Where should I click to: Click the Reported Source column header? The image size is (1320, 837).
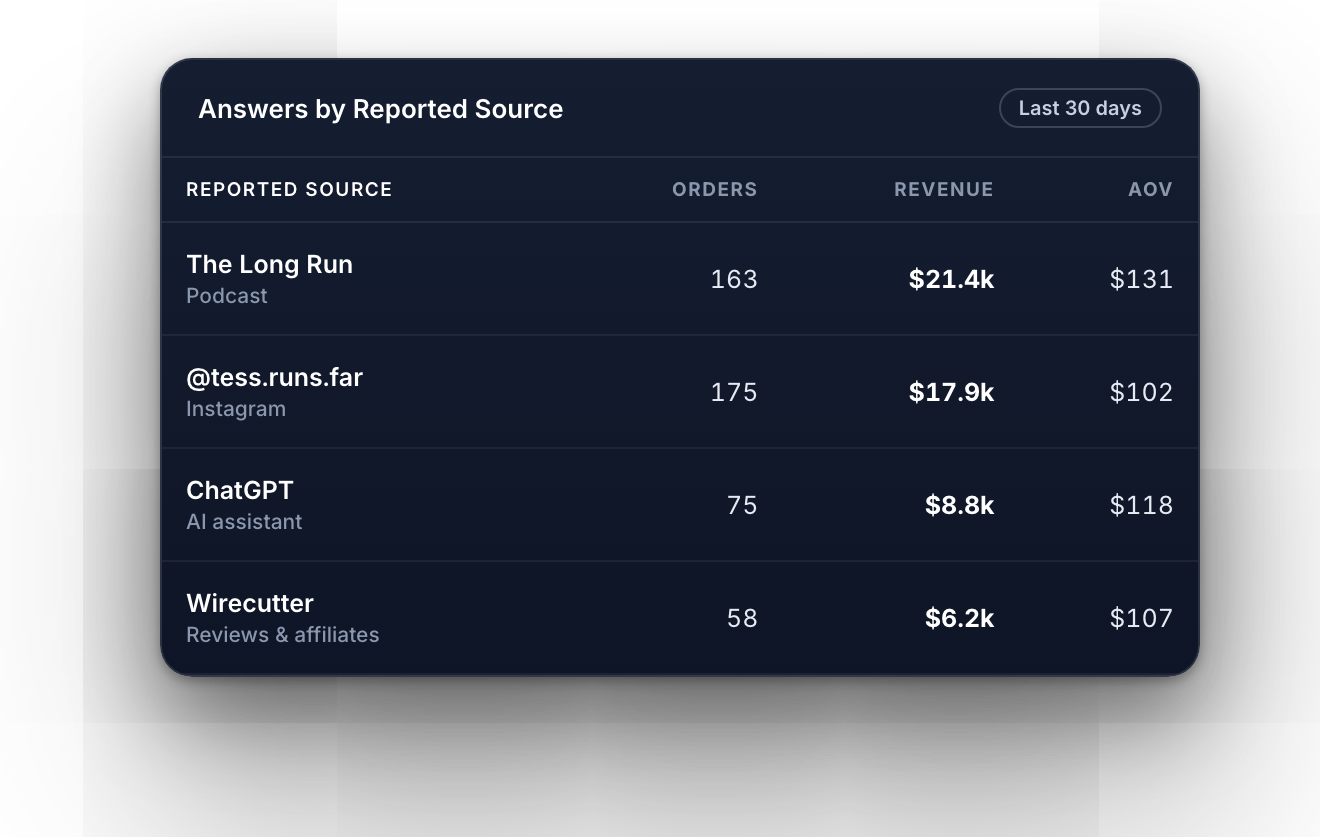pyautogui.click(x=289, y=189)
